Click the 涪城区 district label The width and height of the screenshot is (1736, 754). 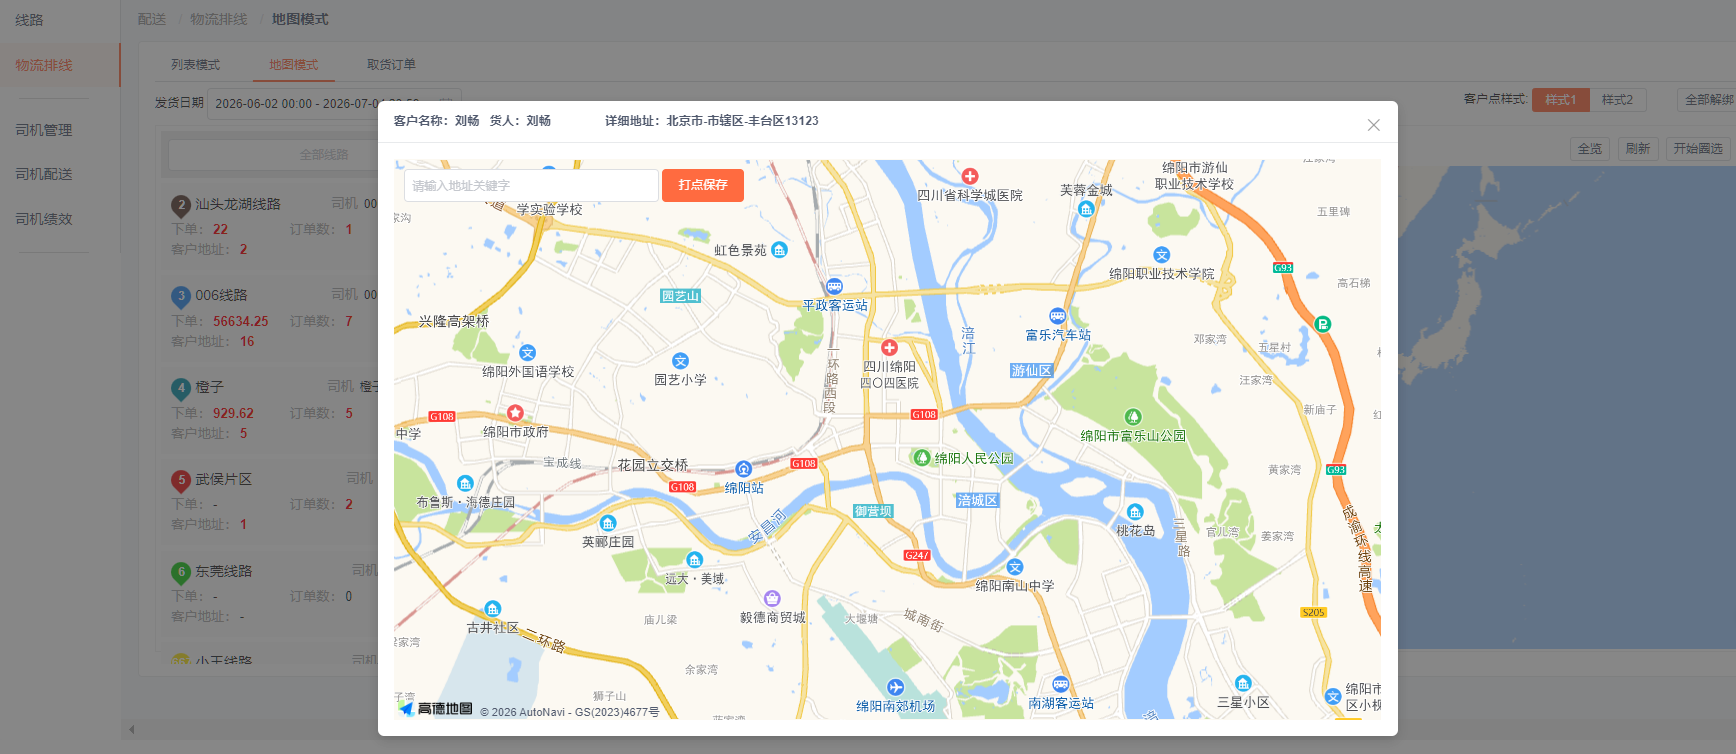coord(977,500)
